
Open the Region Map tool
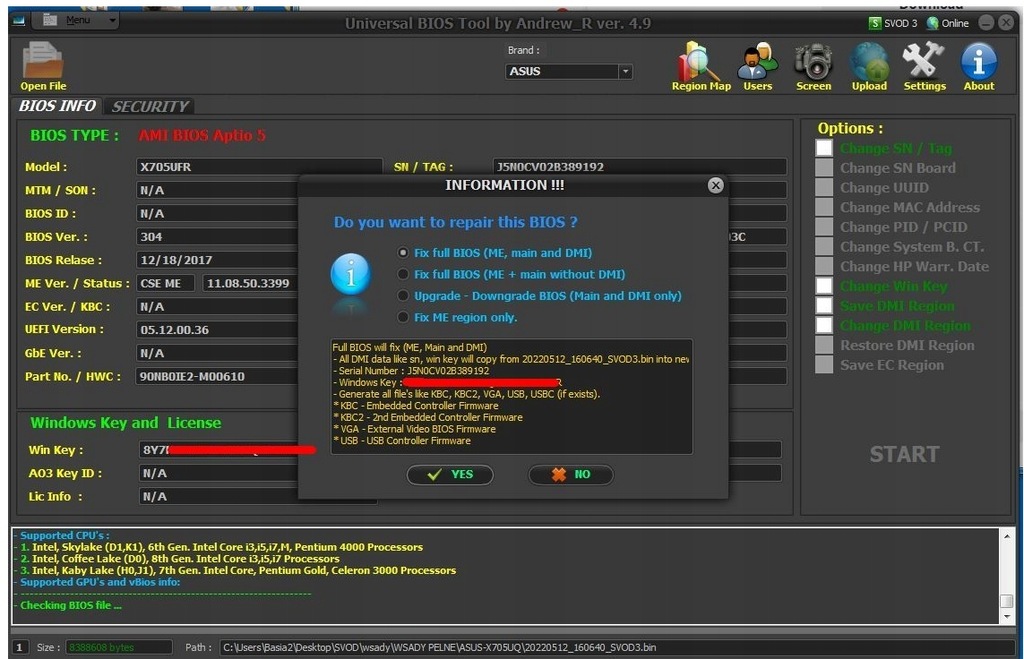click(x=699, y=62)
